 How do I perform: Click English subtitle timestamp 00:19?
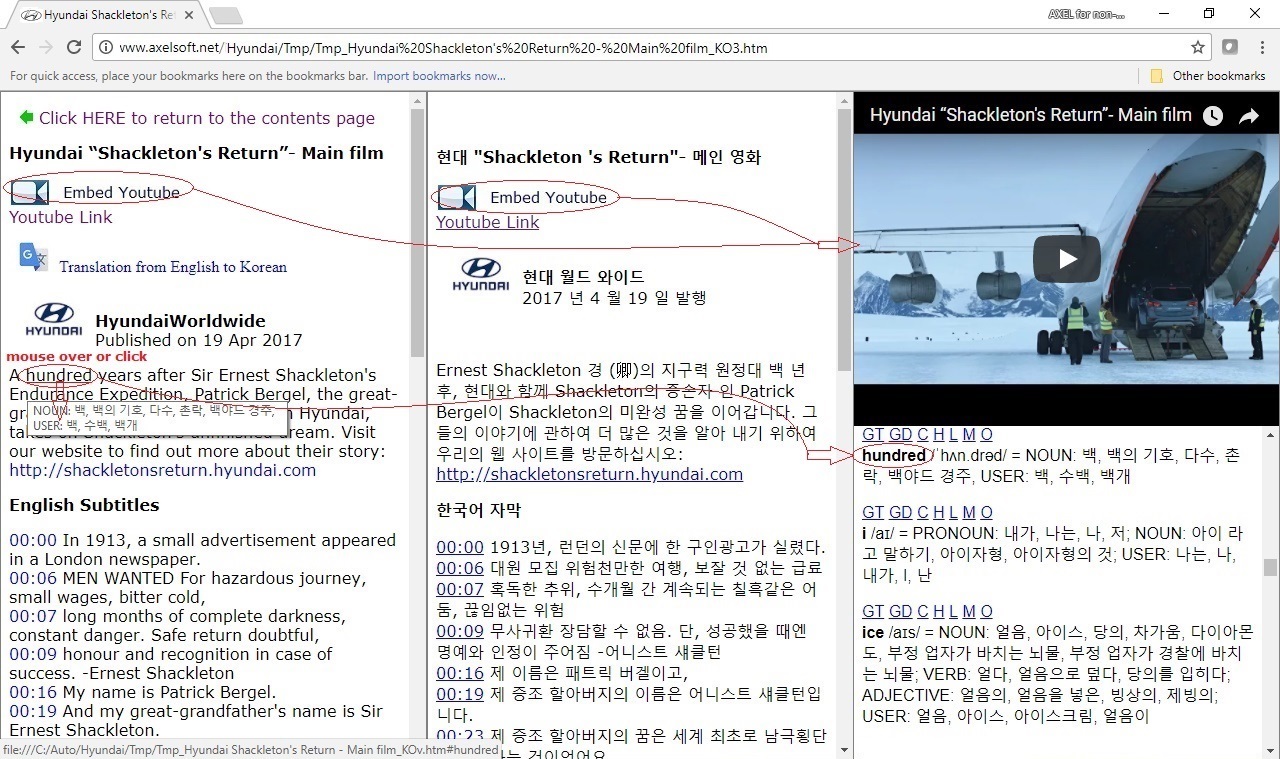tap(33, 711)
